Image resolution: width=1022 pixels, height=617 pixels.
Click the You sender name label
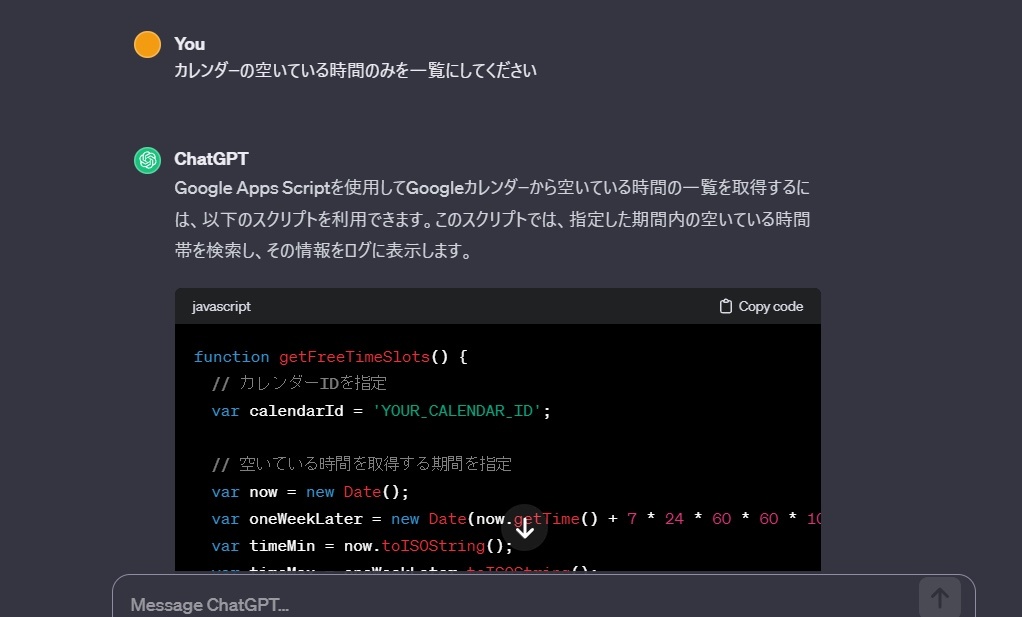coord(189,43)
